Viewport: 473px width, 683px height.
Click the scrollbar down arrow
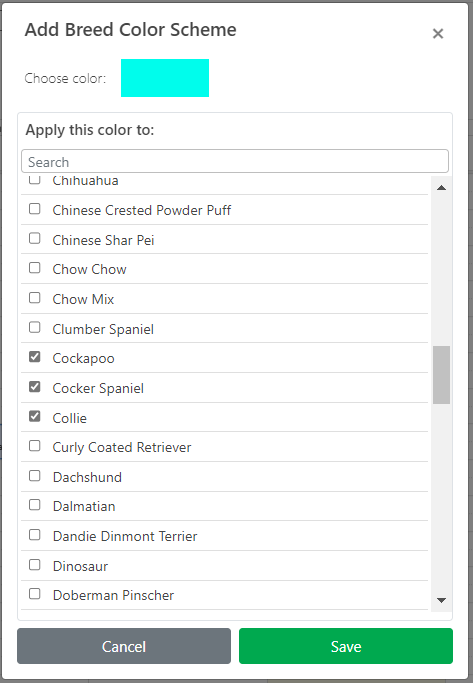pos(441,600)
